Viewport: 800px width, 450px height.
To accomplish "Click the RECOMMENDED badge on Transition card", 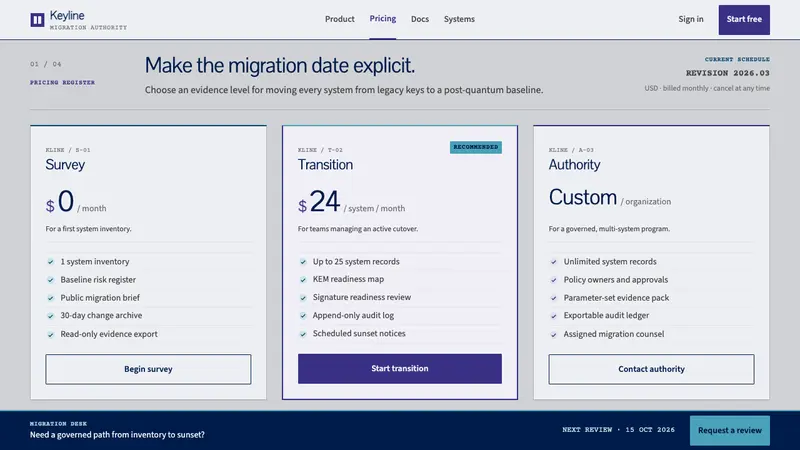I will click(x=476, y=147).
